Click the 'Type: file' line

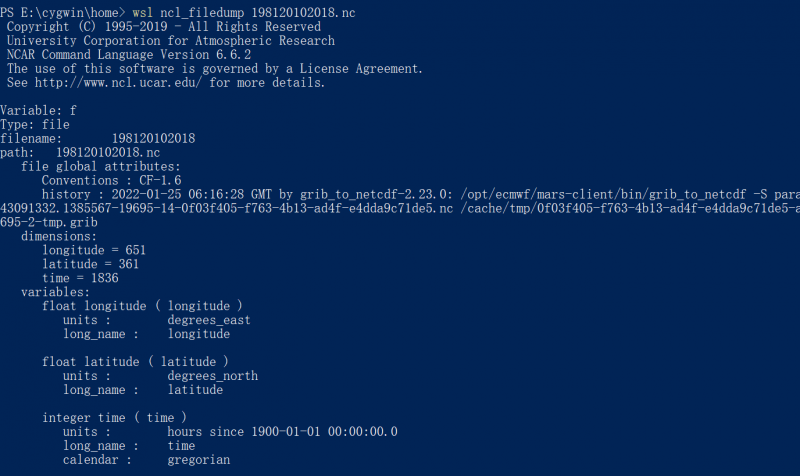[35, 124]
